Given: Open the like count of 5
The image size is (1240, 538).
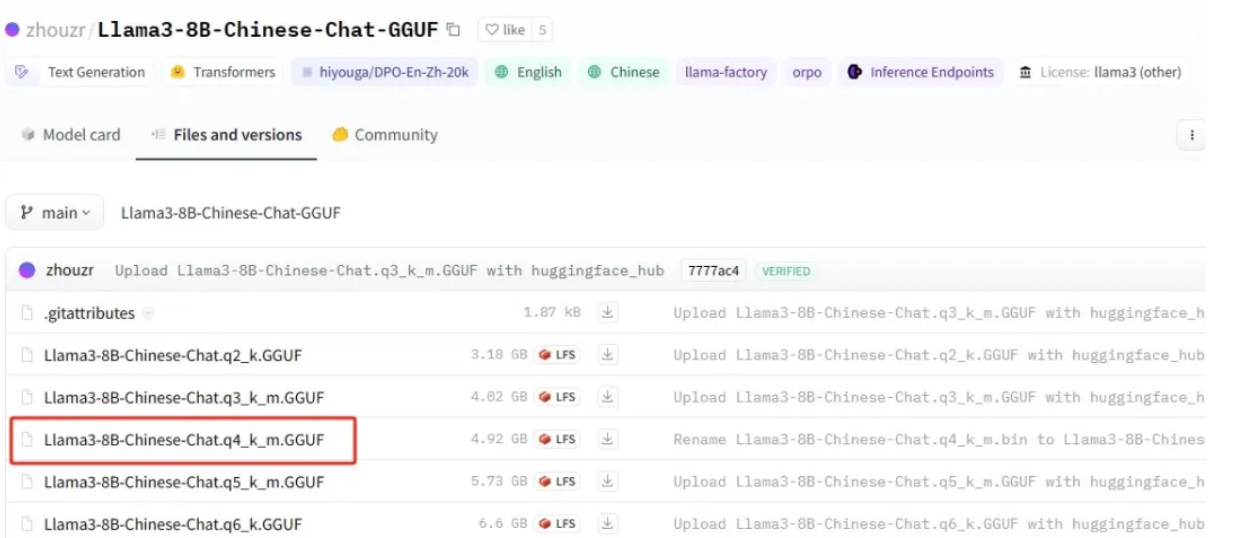Looking at the screenshot, I should 542,30.
